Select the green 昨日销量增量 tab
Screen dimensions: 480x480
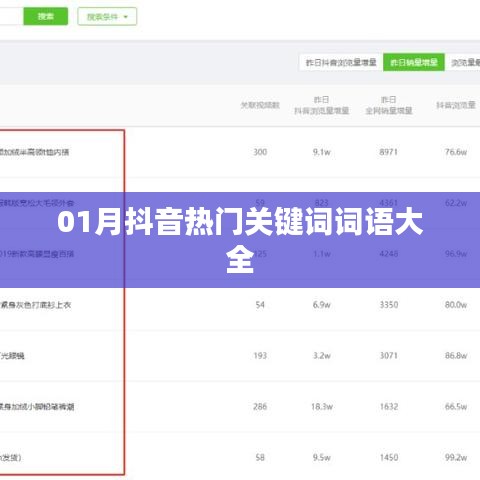click(414, 62)
